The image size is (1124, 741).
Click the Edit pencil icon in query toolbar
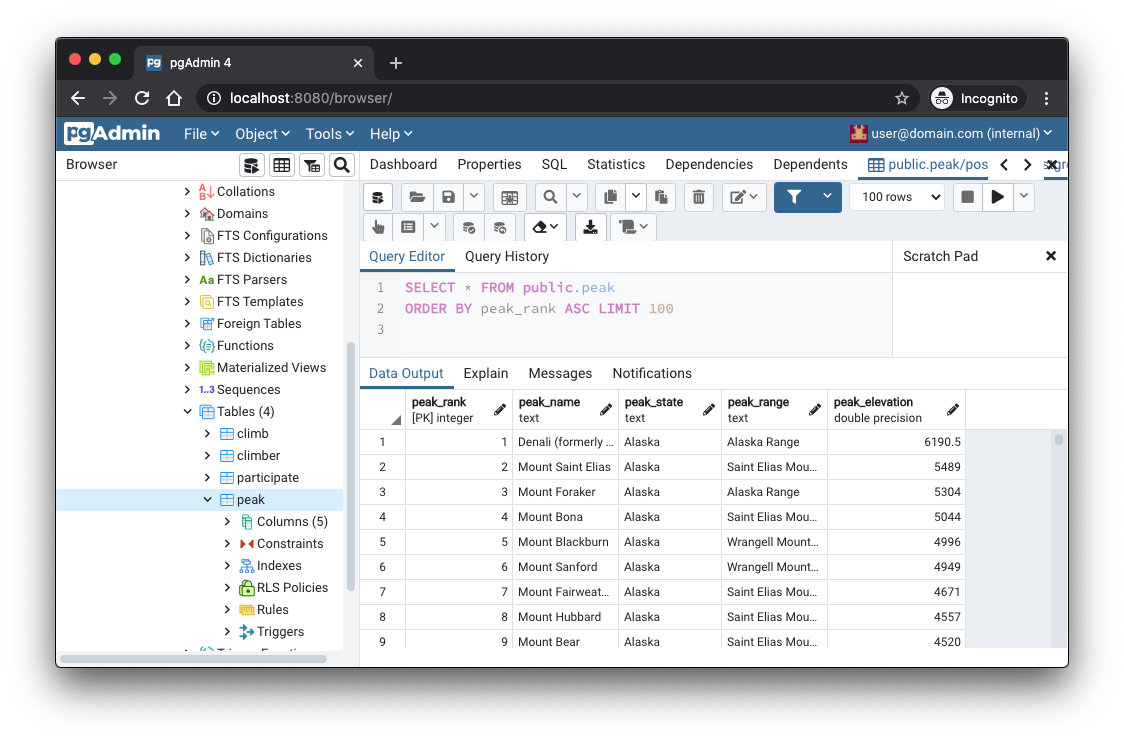point(743,197)
